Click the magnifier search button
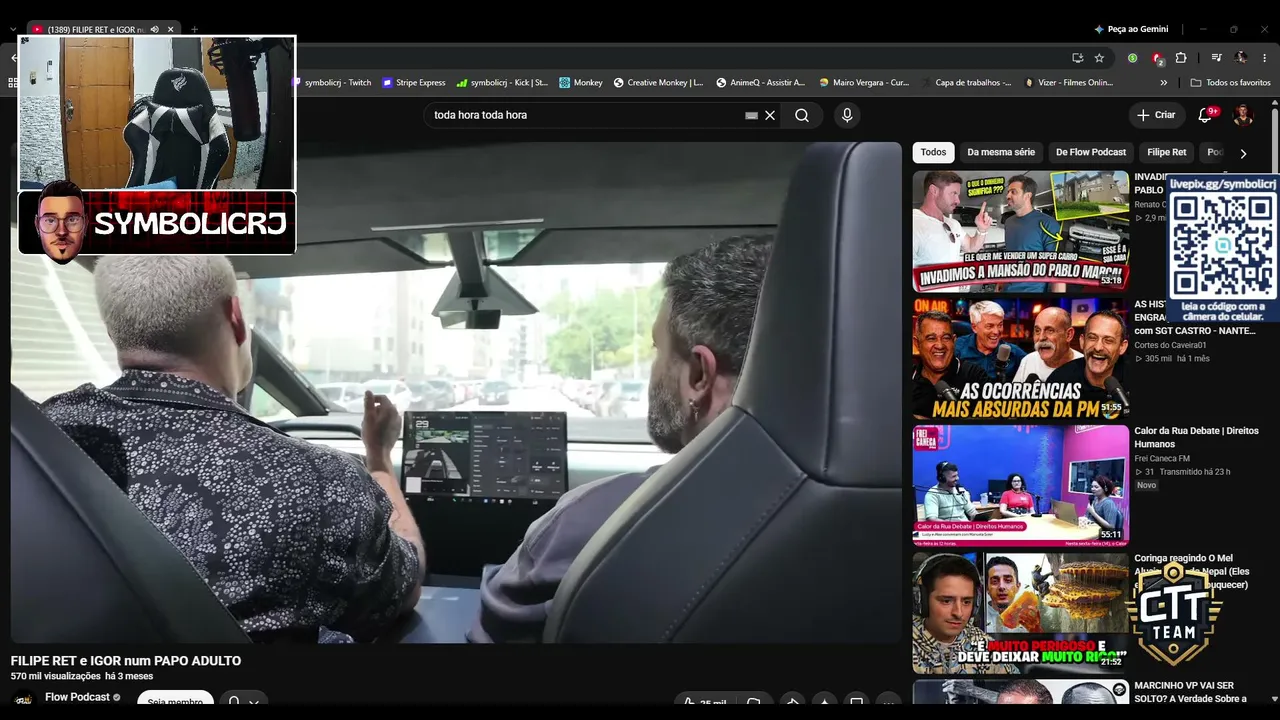Image resolution: width=1280 pixels, height=720 pixels. (802, 115)
